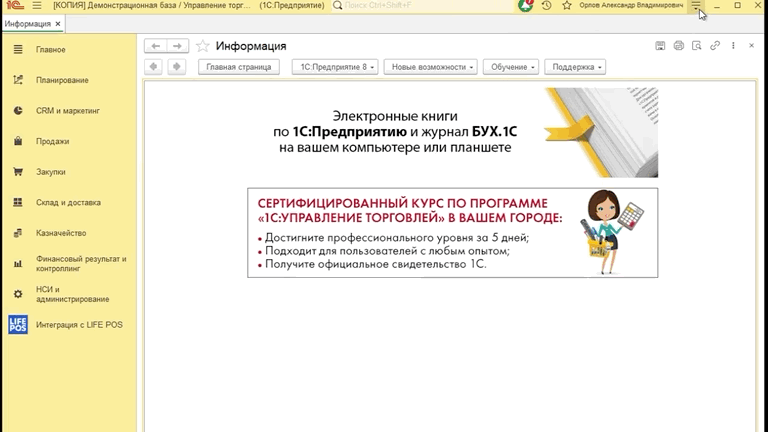Click user name Орлов Александр Владимирович

(631, 5)
